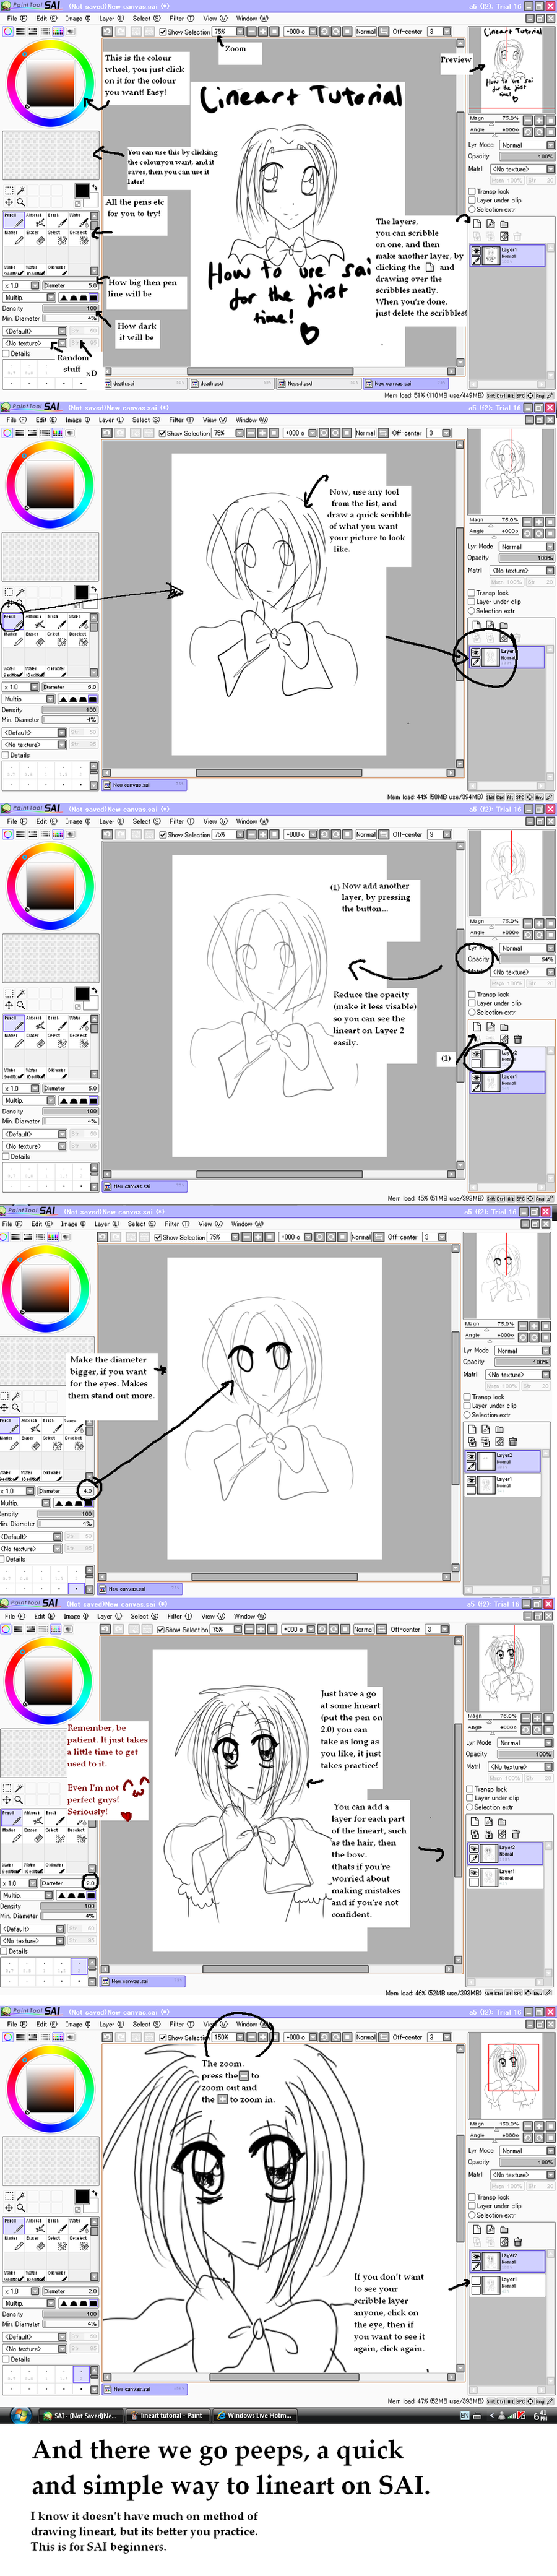The height and width of the screenshot is (2576, 557).
Task: Choose magnifier zoom tool in Lineart Tutorial window
Action: point(21,202)
